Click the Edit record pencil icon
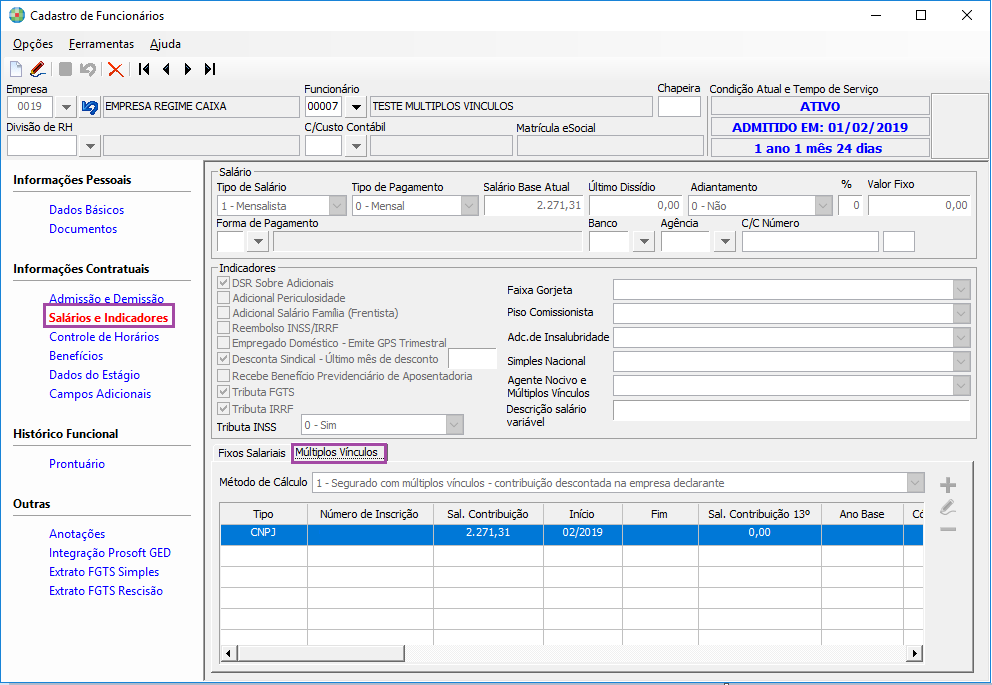 37,69
